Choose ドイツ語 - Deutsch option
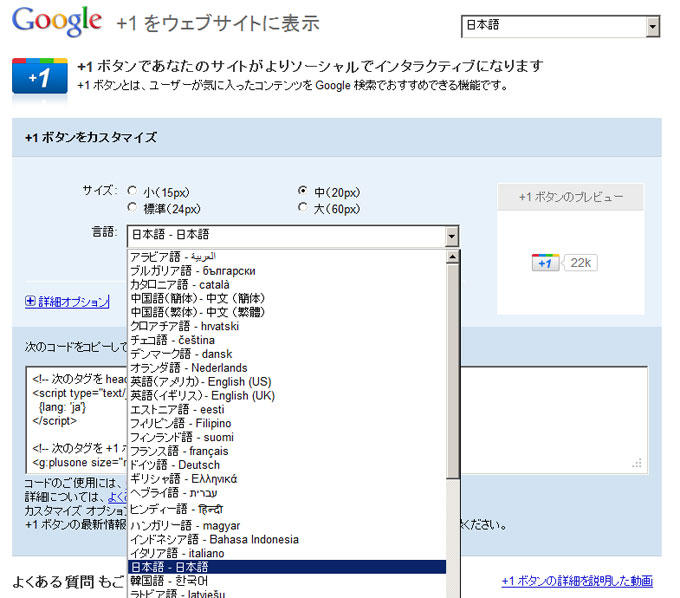Screen dimensions: 680x598 click(x=287, y=465)
